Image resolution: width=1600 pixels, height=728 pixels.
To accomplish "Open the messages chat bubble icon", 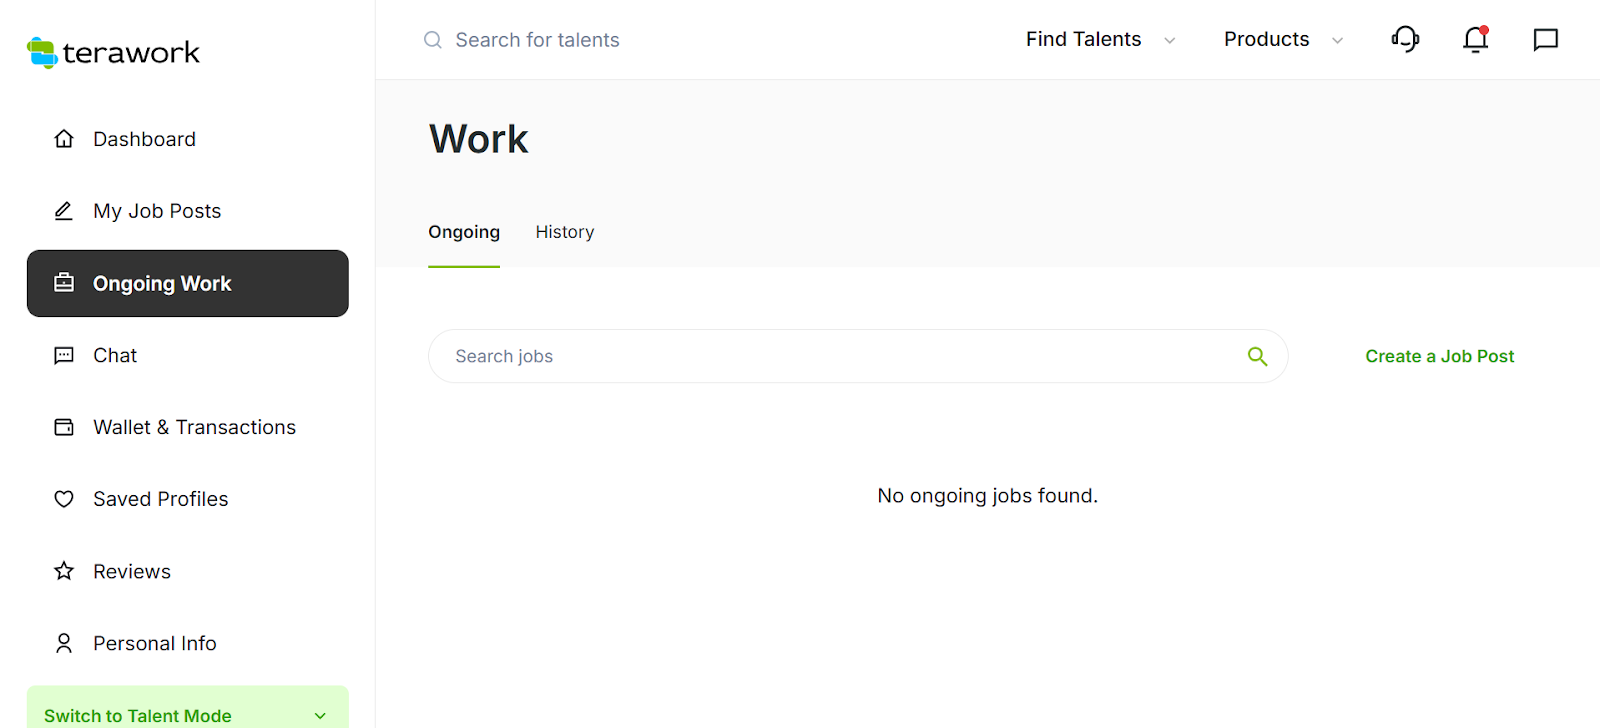I will click(1545, 39).
